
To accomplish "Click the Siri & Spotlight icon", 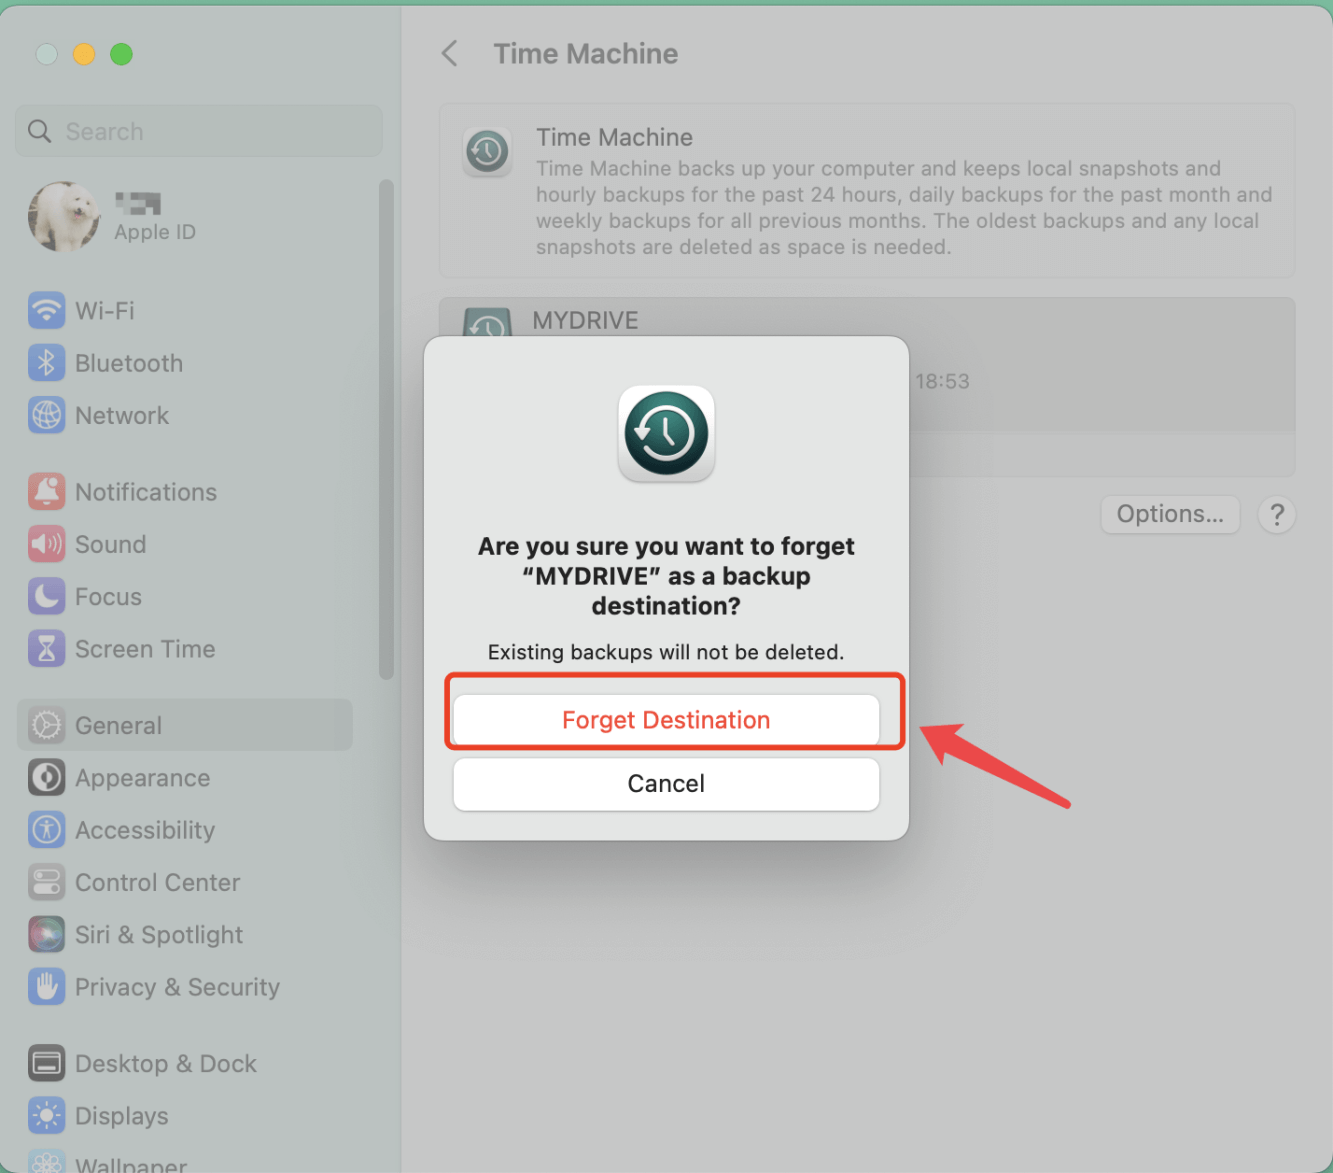I will tap(46, 935).
